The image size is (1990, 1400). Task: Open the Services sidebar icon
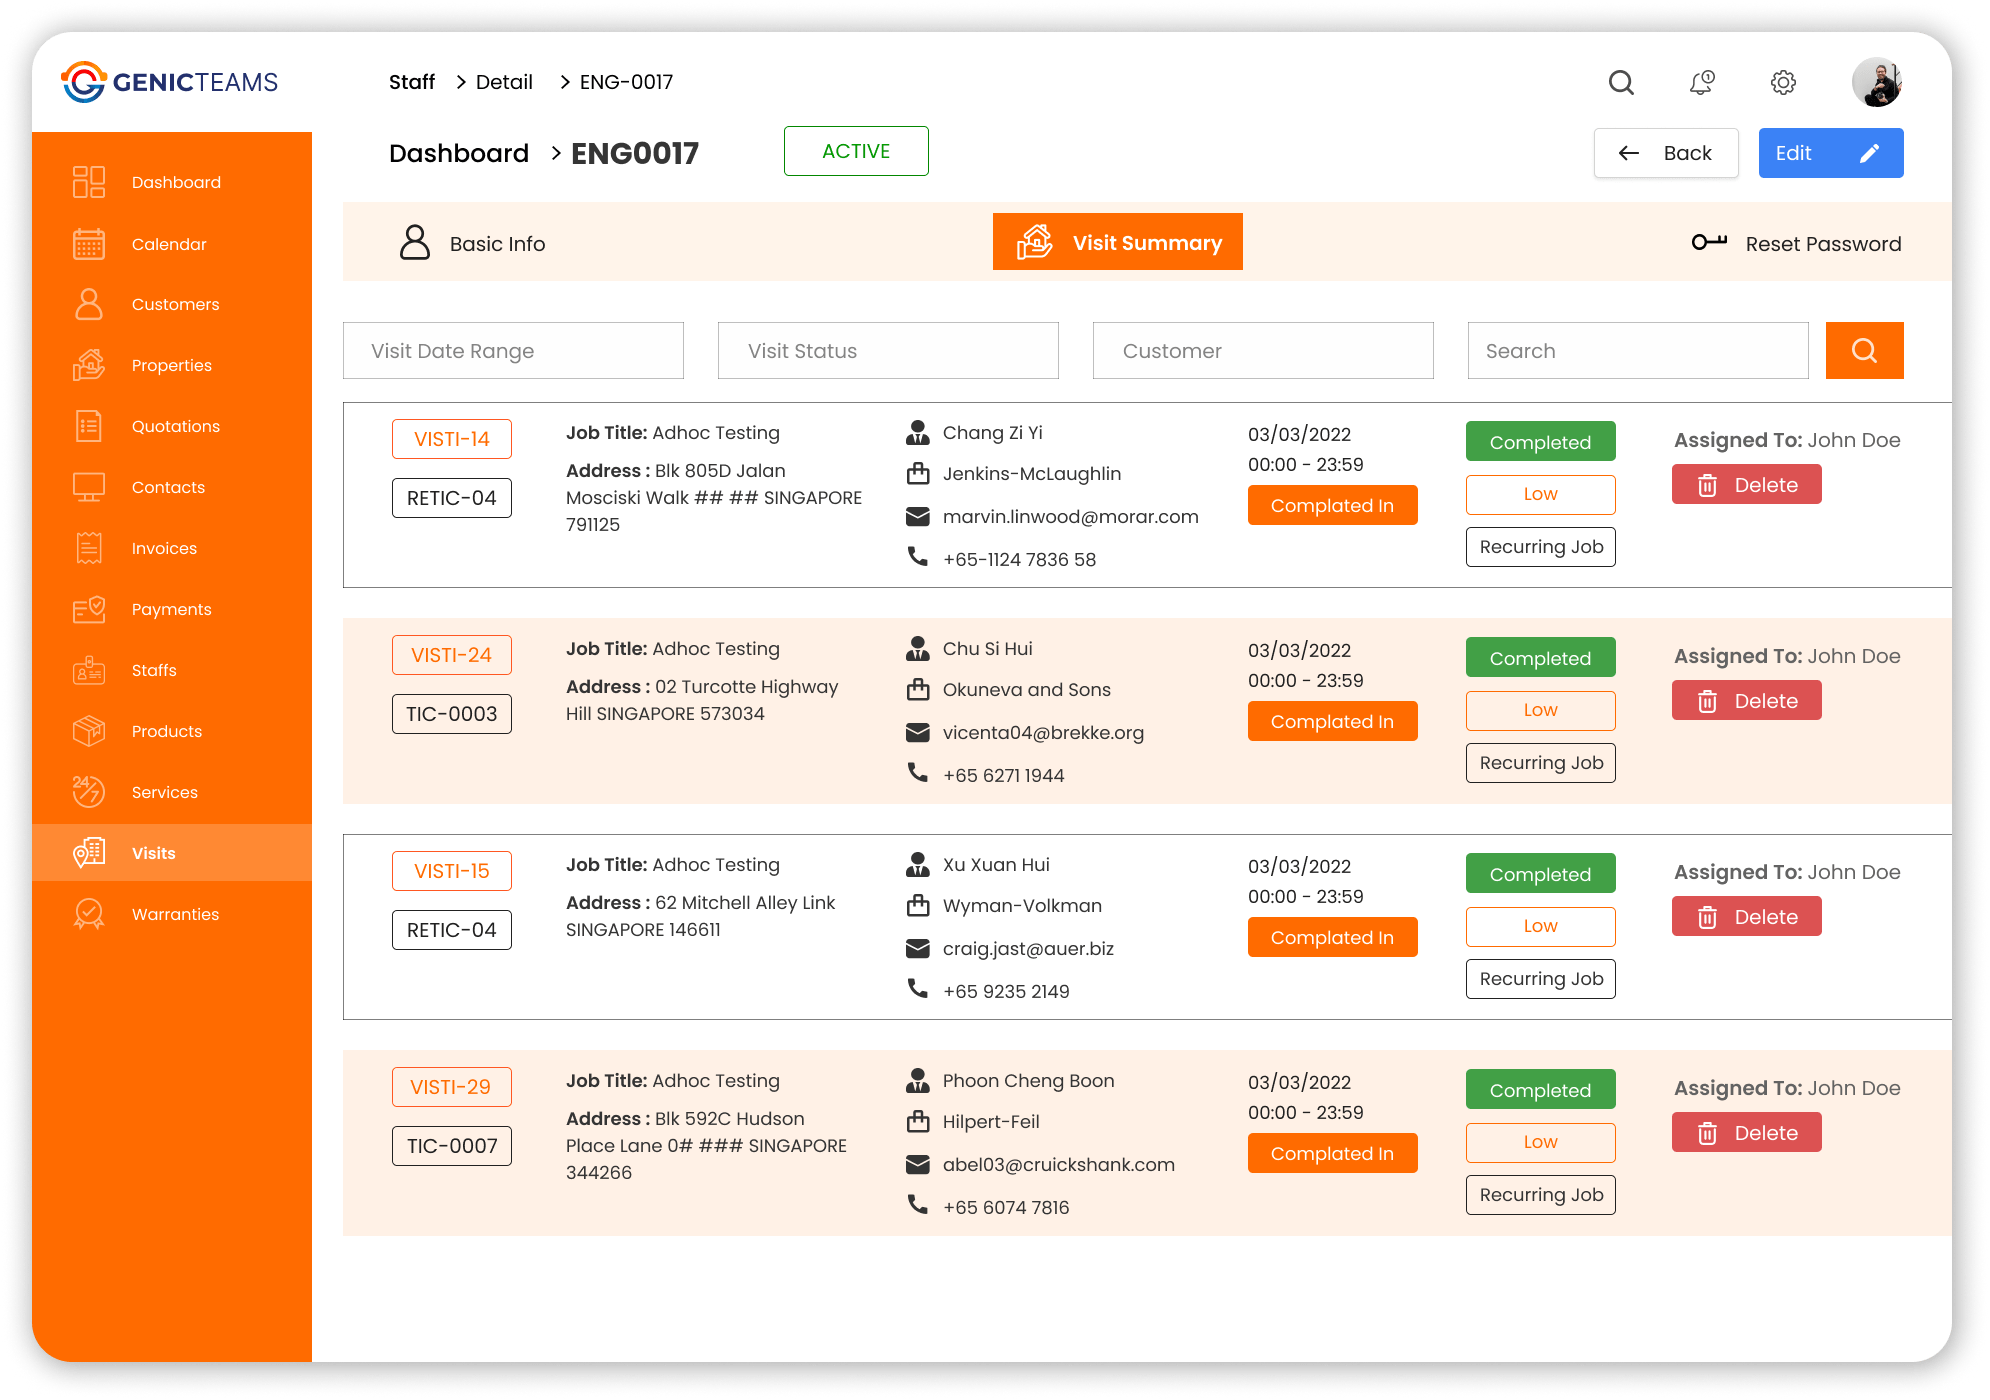tap(89, 792)
